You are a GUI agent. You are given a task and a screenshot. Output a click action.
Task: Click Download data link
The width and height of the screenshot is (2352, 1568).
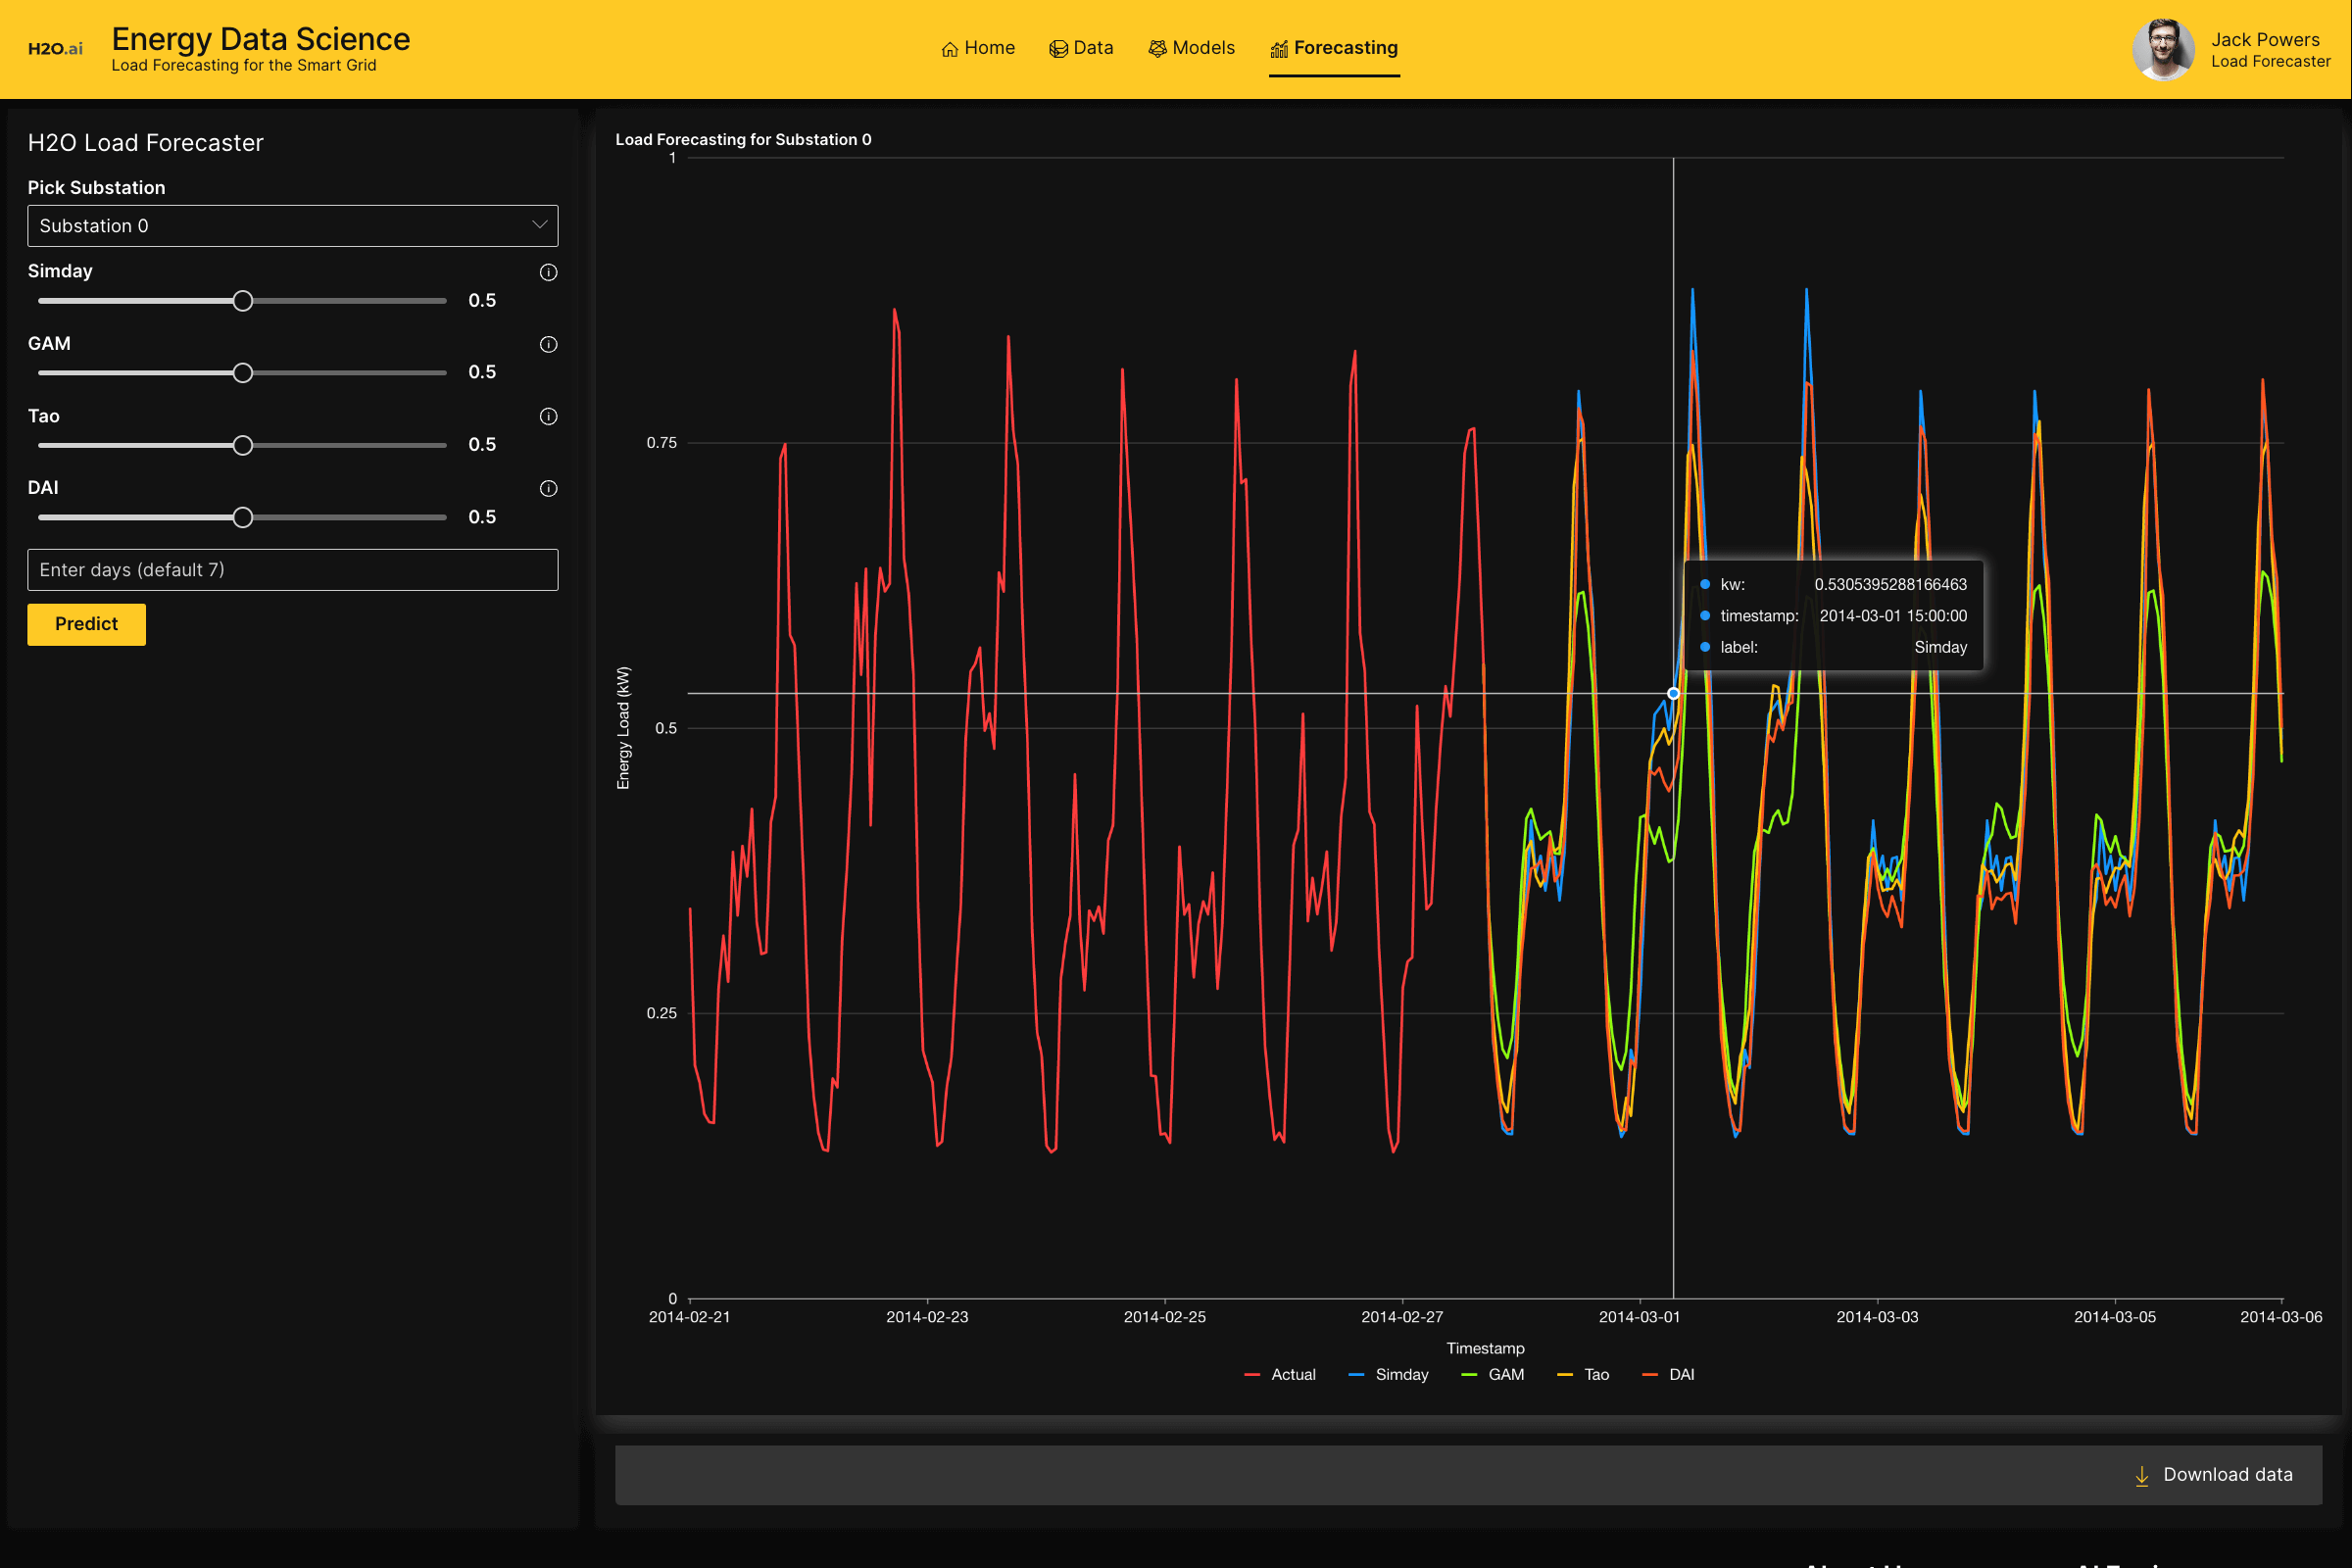pyautogui.click(x=2227, y=1474)
